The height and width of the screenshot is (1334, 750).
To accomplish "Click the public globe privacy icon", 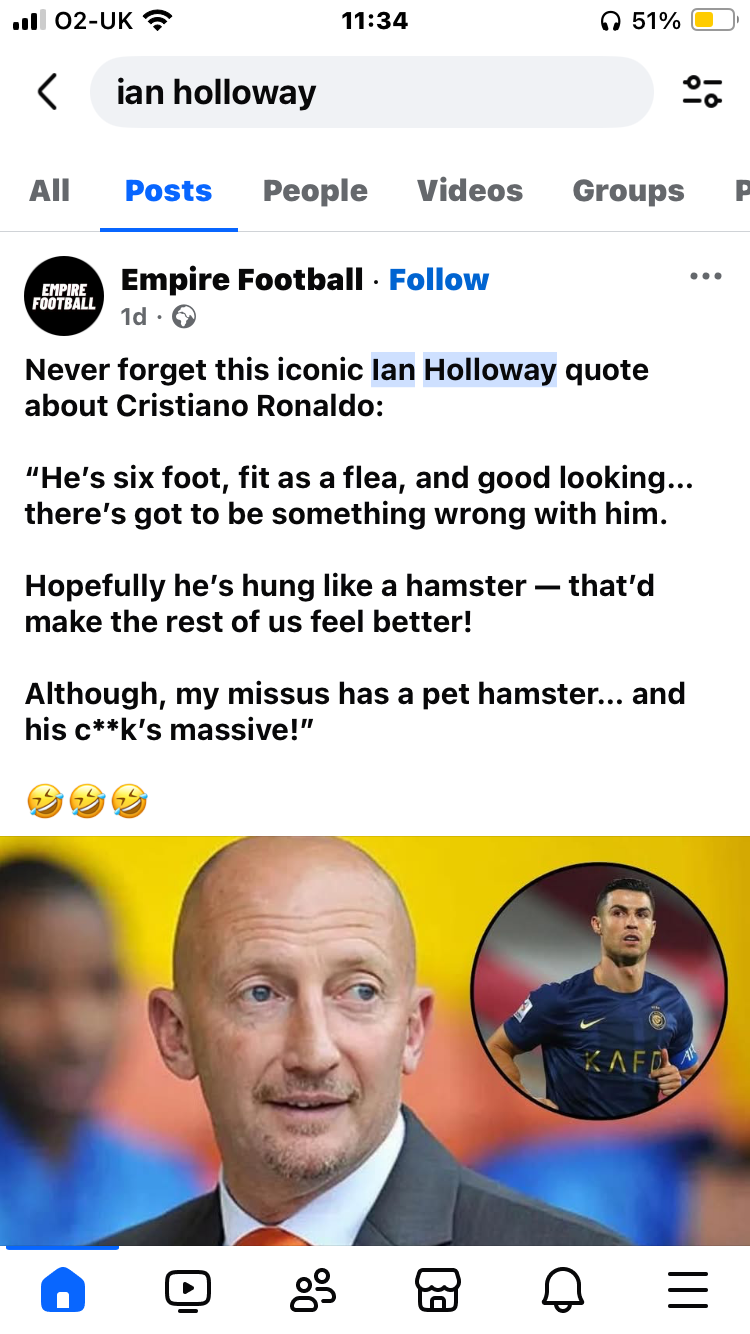I will coord(184,317).
